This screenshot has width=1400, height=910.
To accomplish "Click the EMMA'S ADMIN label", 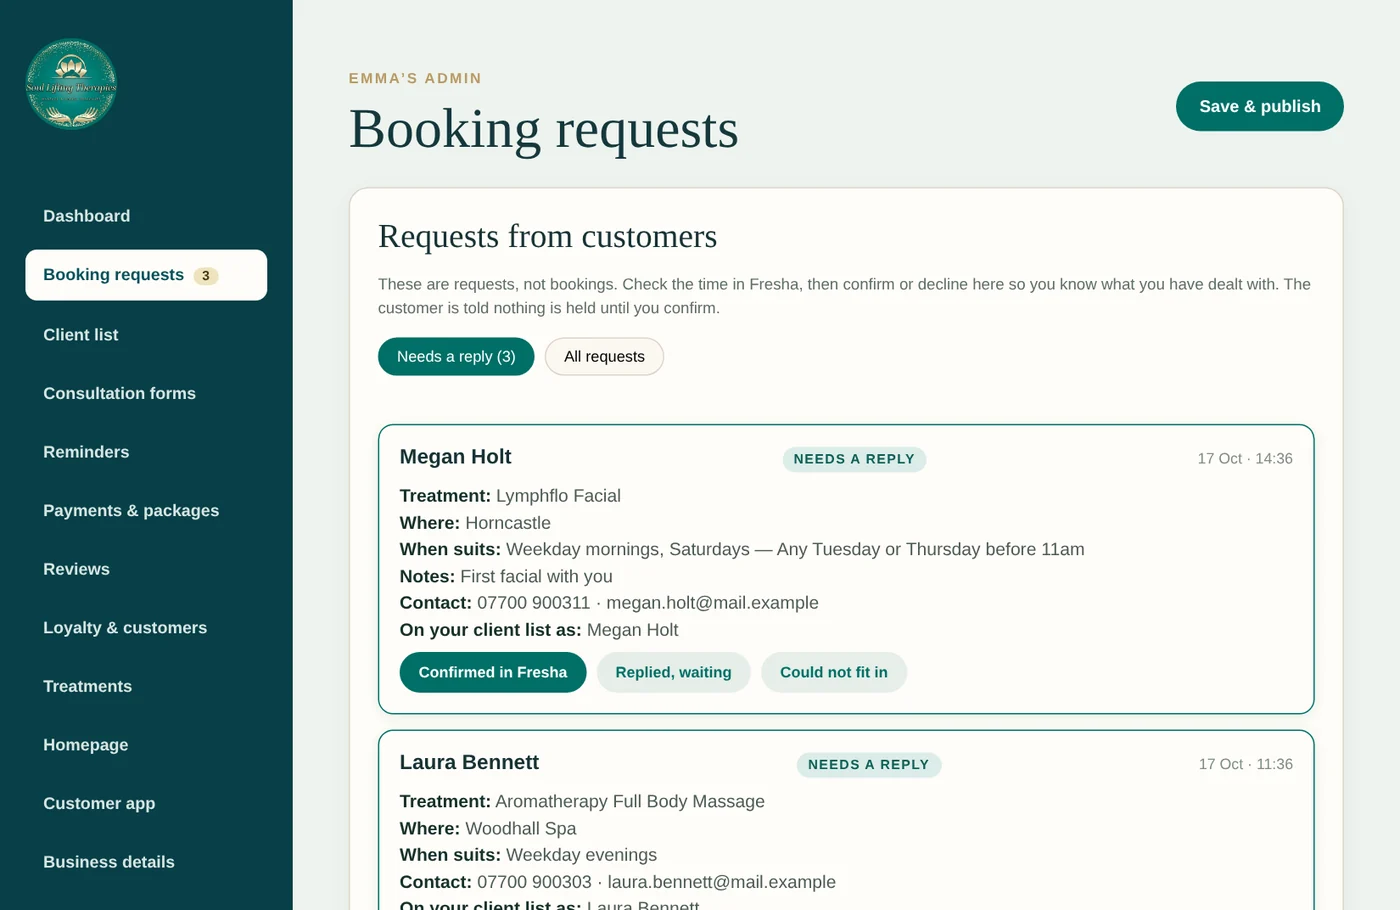I will point(415,78).
